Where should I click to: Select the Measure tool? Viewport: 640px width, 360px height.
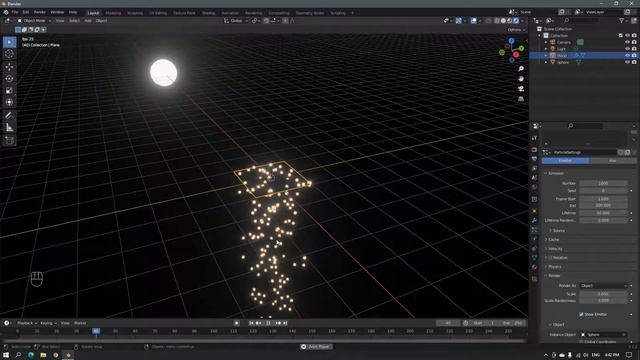coord(9,128)
